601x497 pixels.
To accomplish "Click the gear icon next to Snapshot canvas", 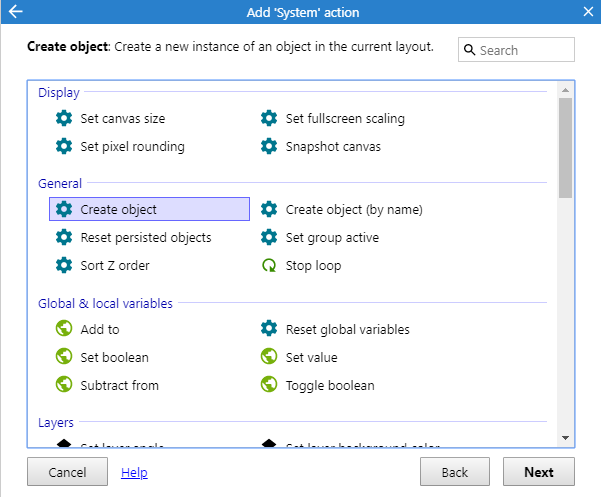I will 269,147.
